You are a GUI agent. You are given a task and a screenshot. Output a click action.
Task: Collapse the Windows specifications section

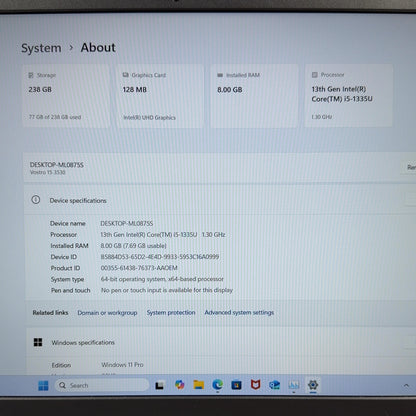[411, 342]
